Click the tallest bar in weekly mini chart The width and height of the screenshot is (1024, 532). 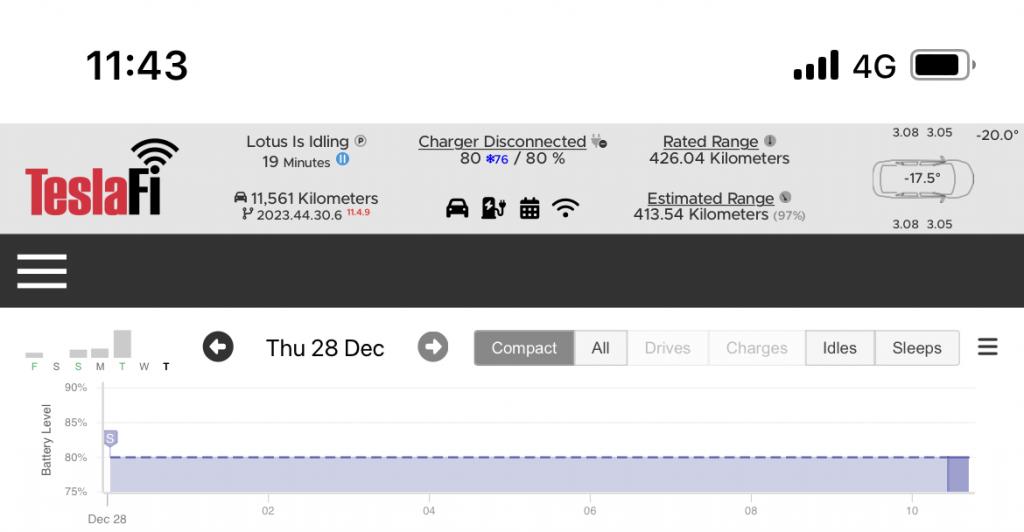pyautogui.click(x=122, y=343)
